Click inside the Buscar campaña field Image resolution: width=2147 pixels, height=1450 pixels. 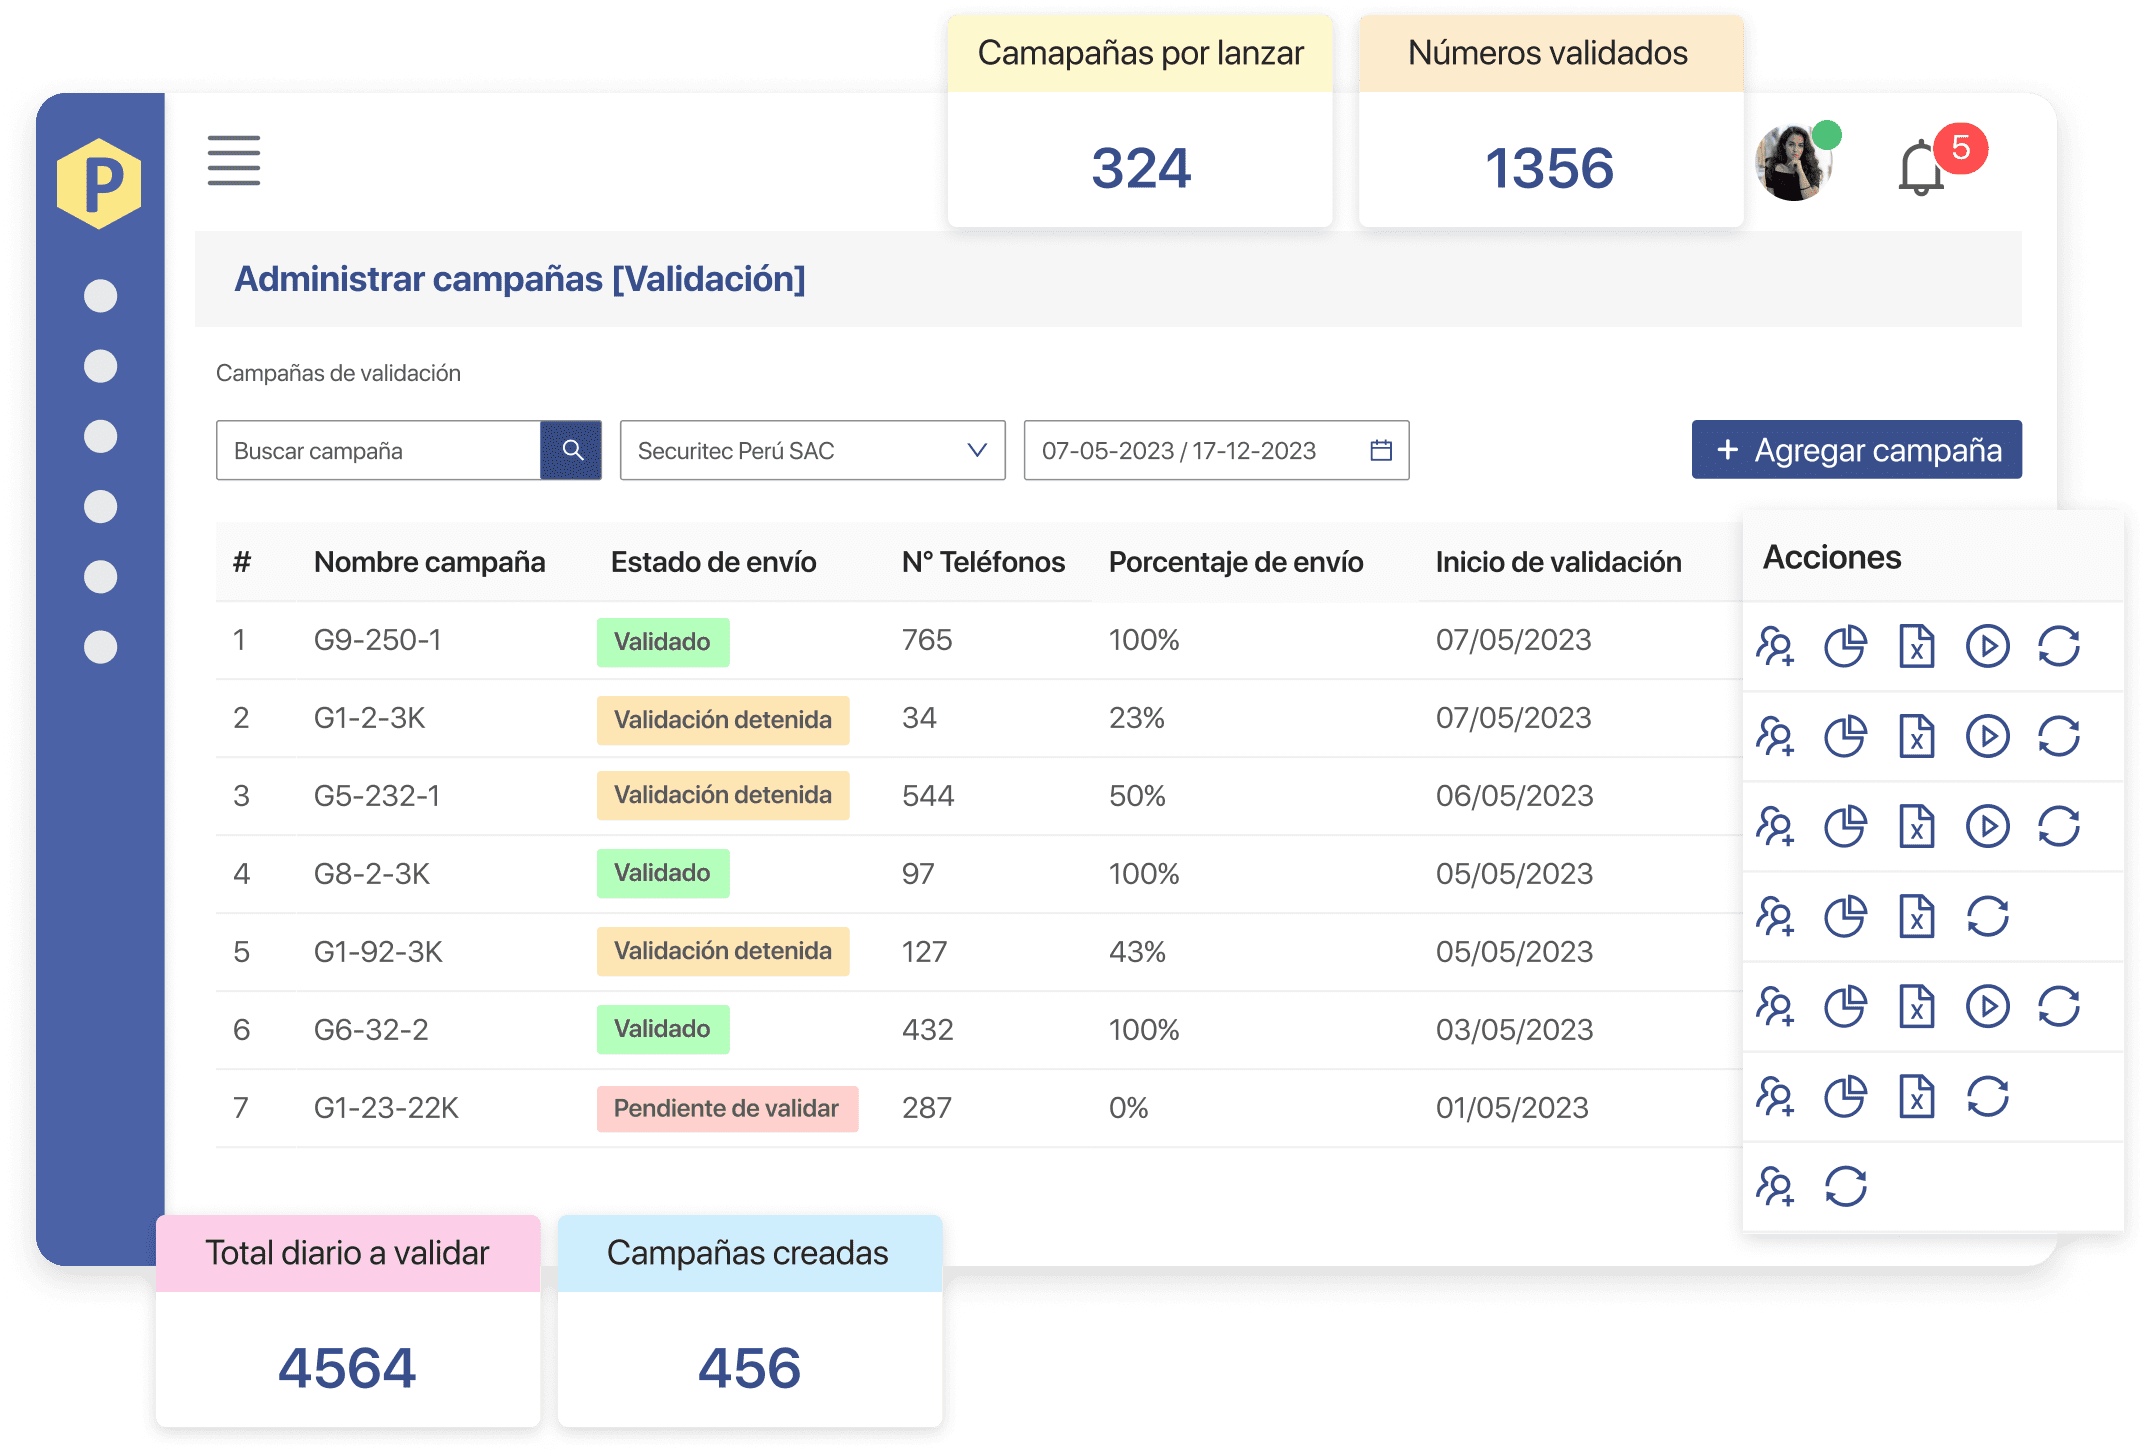(x=378, y=450)
